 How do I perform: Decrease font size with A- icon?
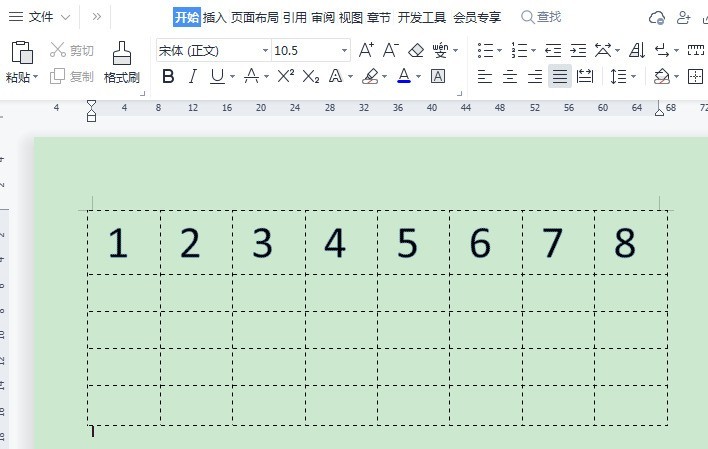pyautogui.click(x=391, y=50)
